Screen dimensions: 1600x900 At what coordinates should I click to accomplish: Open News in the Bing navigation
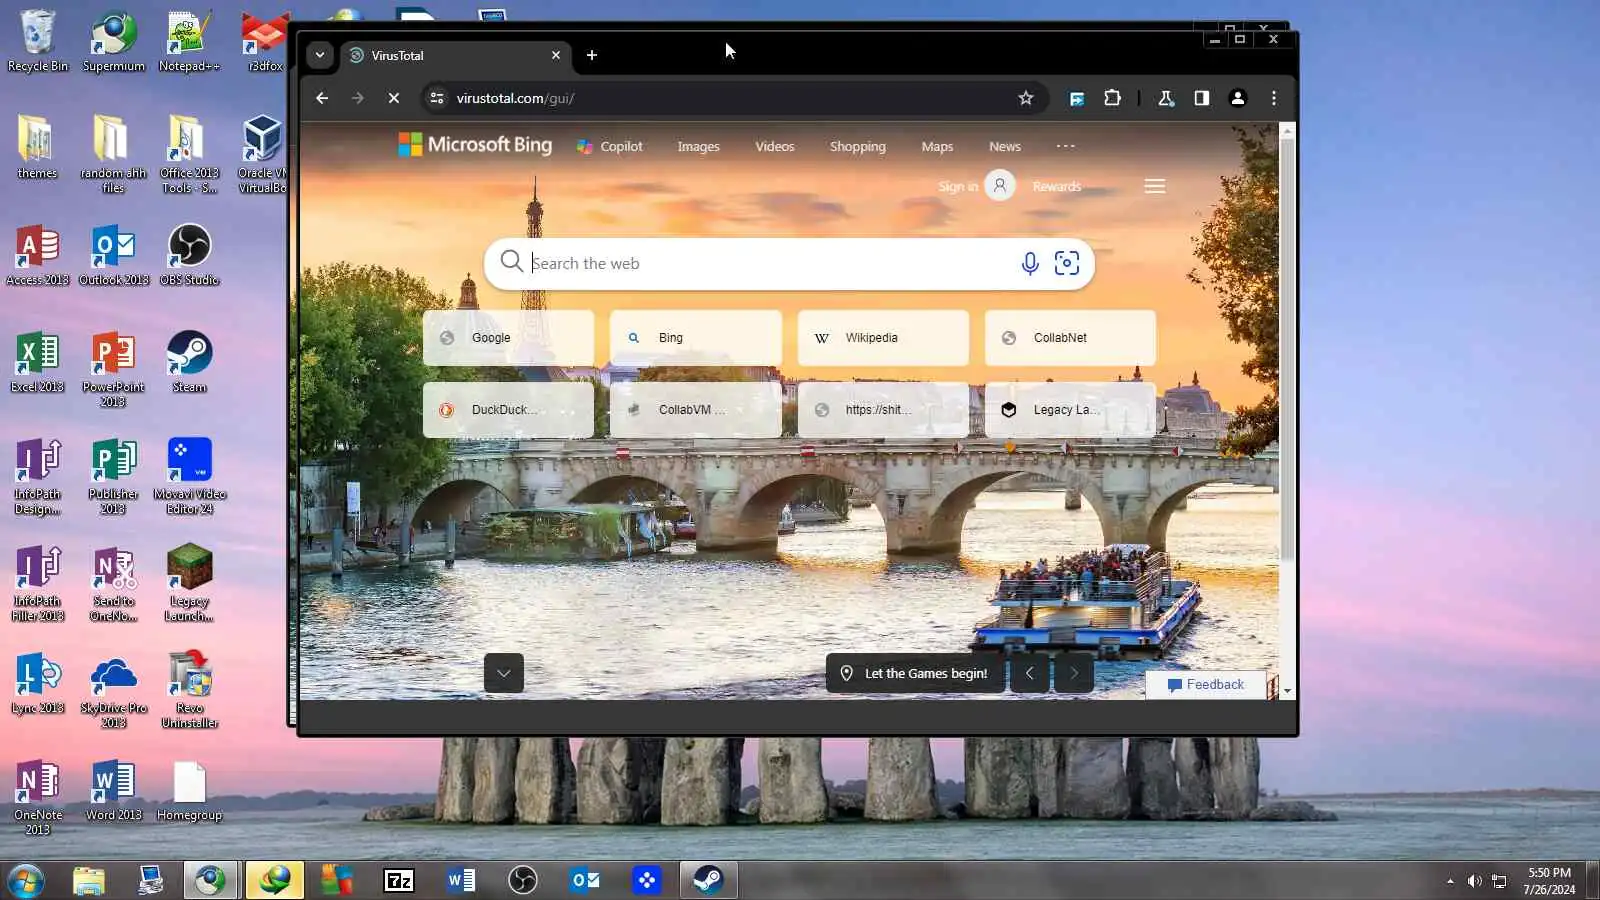(x=1005, y=146)
